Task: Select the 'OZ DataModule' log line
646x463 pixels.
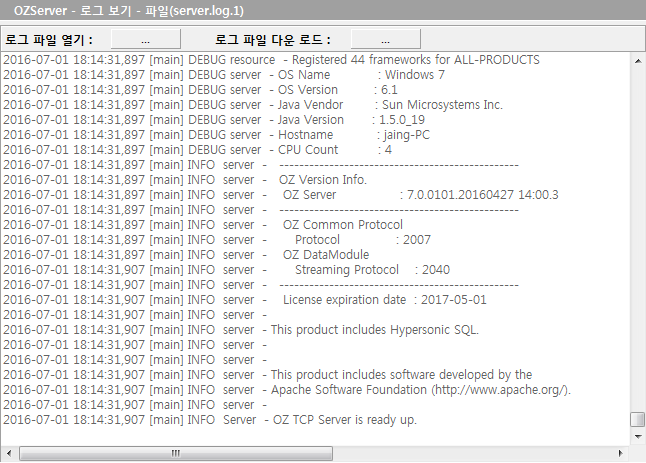Action: point(186,255)
